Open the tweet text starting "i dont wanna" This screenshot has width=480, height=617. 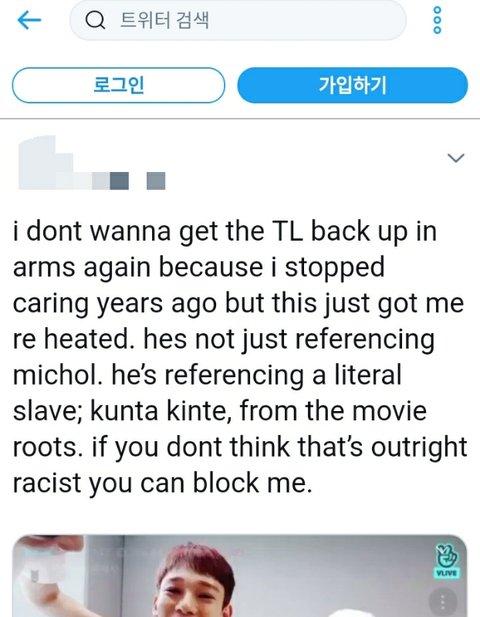pyautogui.click(x=240, y=357)
